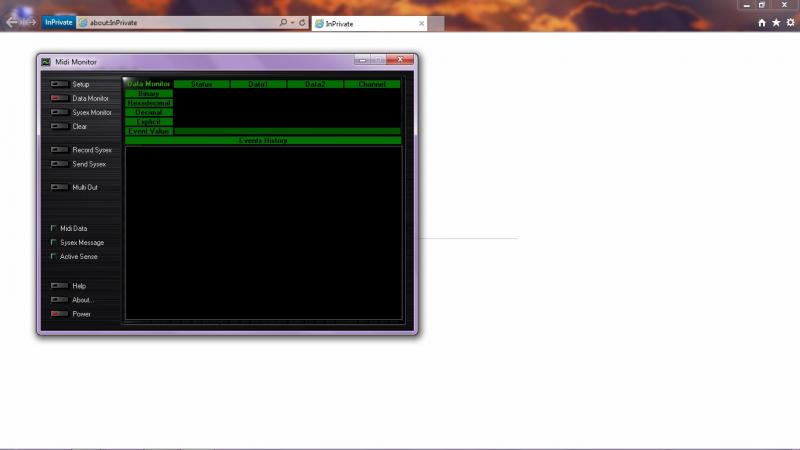This screenshot has width=800, height=450.
Task: Click the Status column header
Action: click(202, 84)
